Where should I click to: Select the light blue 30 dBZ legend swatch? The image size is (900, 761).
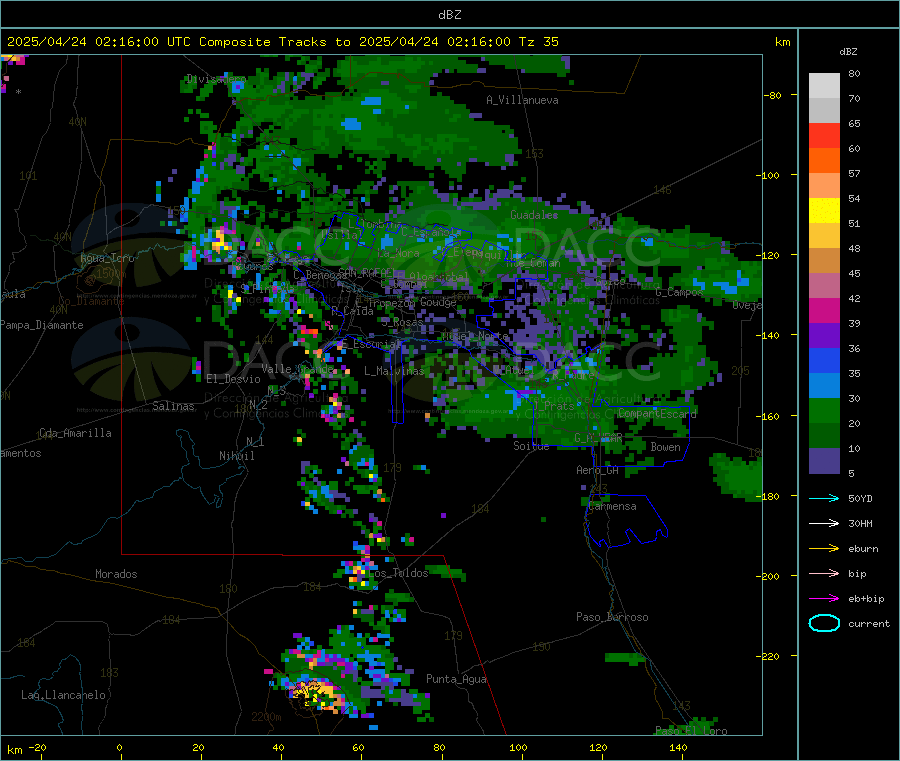tap(824, 386)
